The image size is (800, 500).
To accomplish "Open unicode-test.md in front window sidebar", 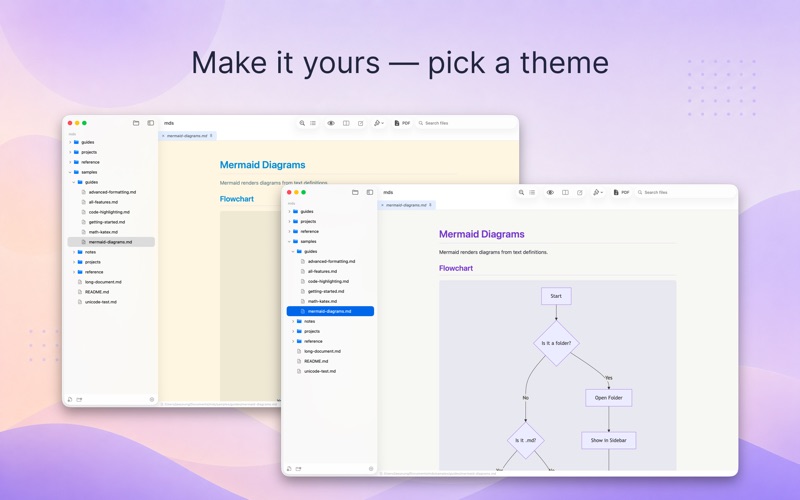I will (x=330, y=371).
